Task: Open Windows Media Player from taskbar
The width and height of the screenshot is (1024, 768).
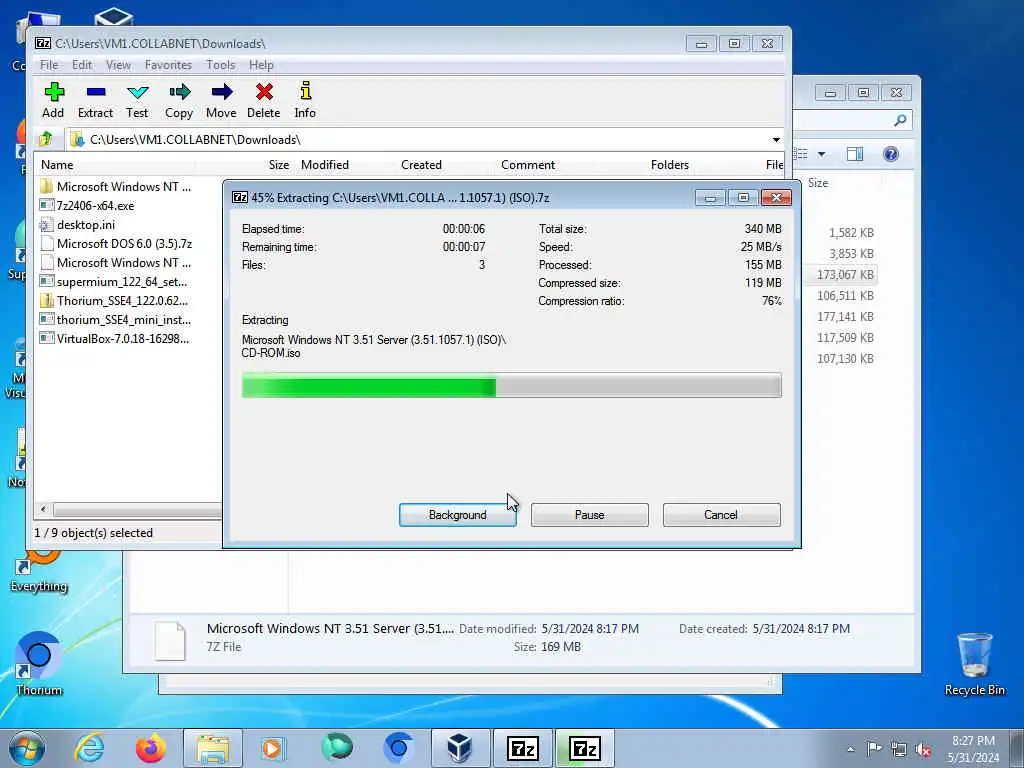Action: (272, 748)
